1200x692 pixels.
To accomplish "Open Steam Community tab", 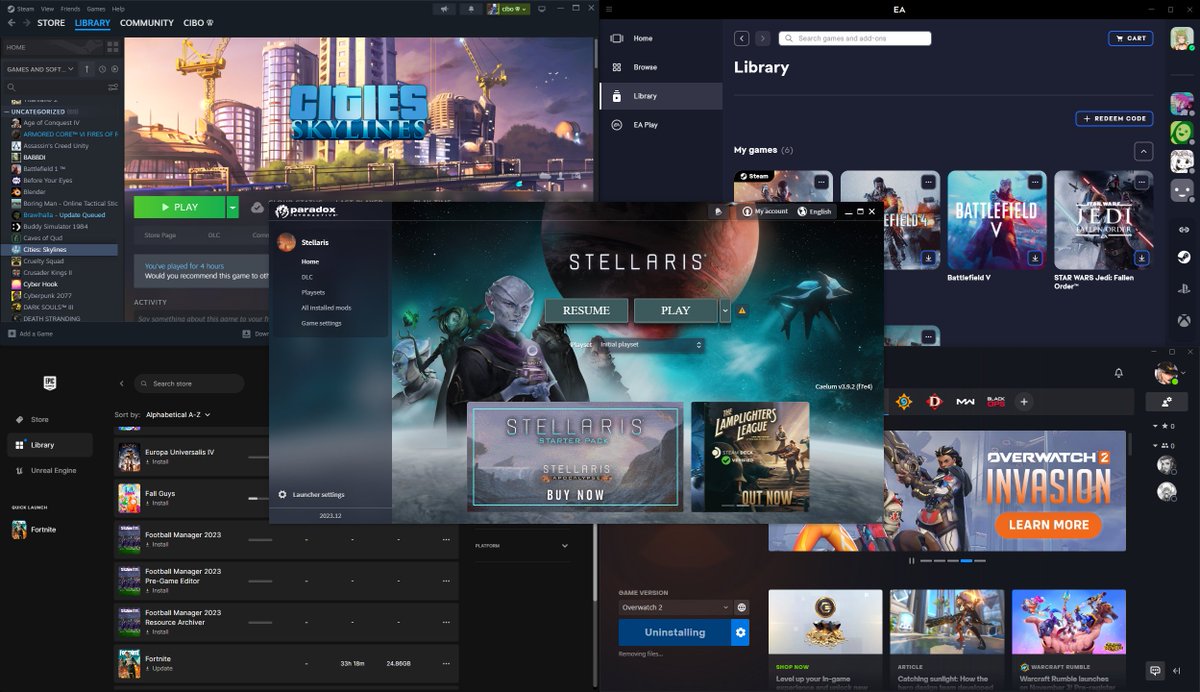I will pos(147,23).
